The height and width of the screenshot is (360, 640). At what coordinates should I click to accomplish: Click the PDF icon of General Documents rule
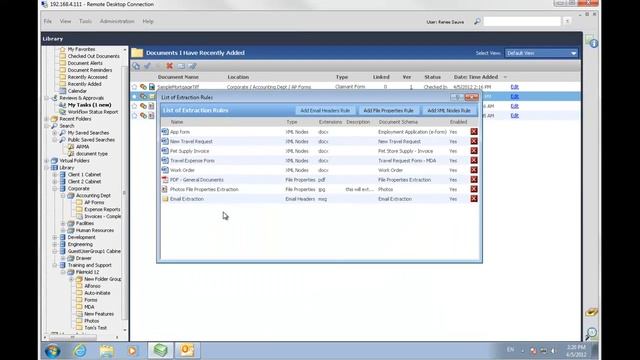click(x=165, y=180)
